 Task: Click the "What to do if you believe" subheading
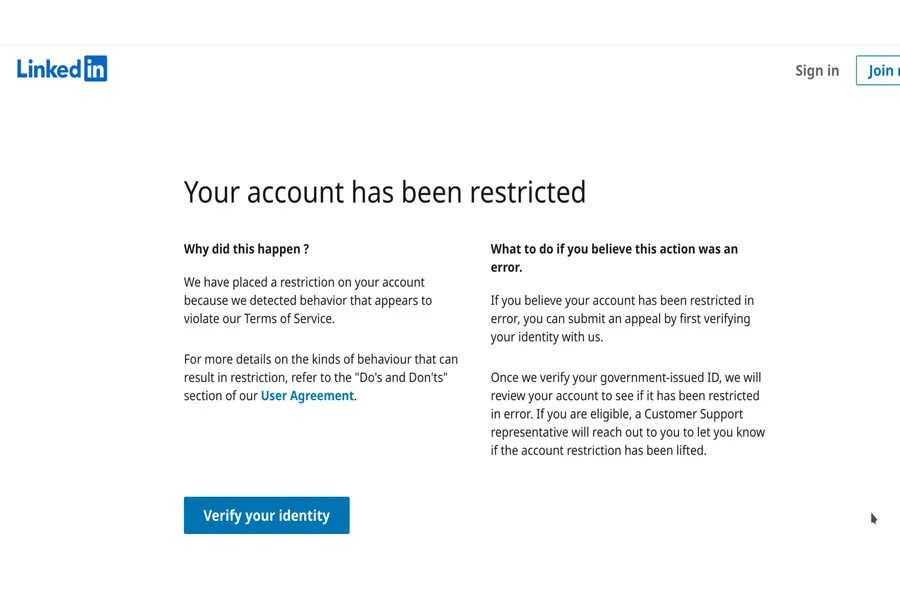pyautogui.click(x=614, y=258)
